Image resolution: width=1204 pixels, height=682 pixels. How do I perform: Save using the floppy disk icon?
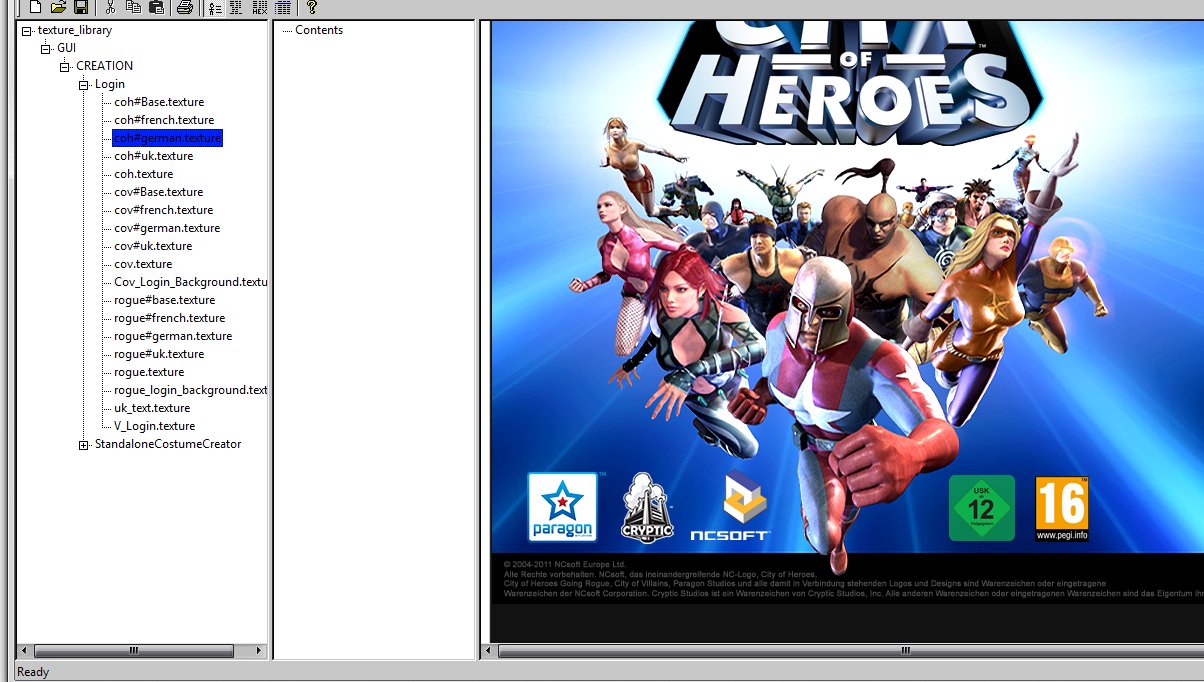81,7
